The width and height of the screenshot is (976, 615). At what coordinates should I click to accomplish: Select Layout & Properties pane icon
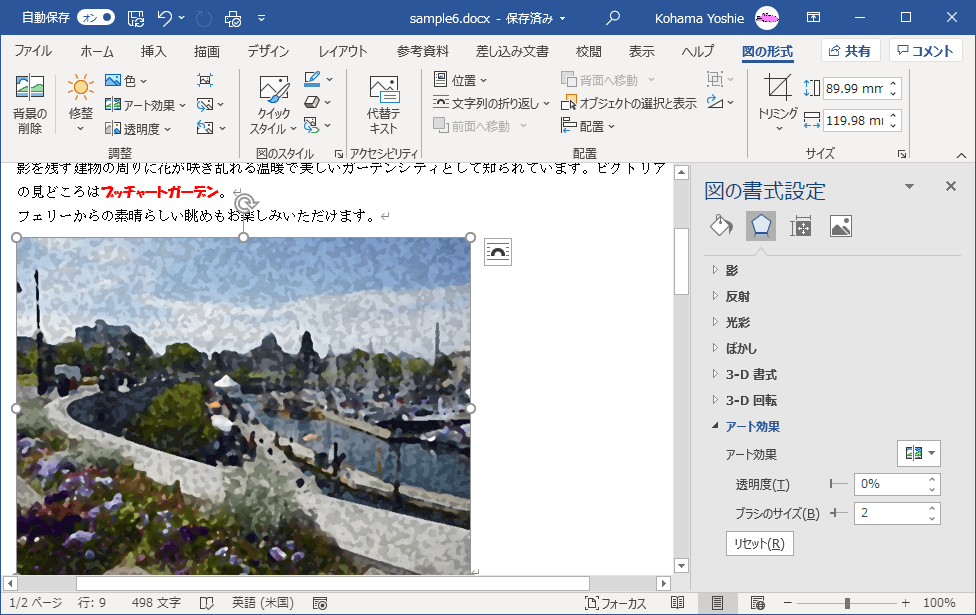point(800,227)
